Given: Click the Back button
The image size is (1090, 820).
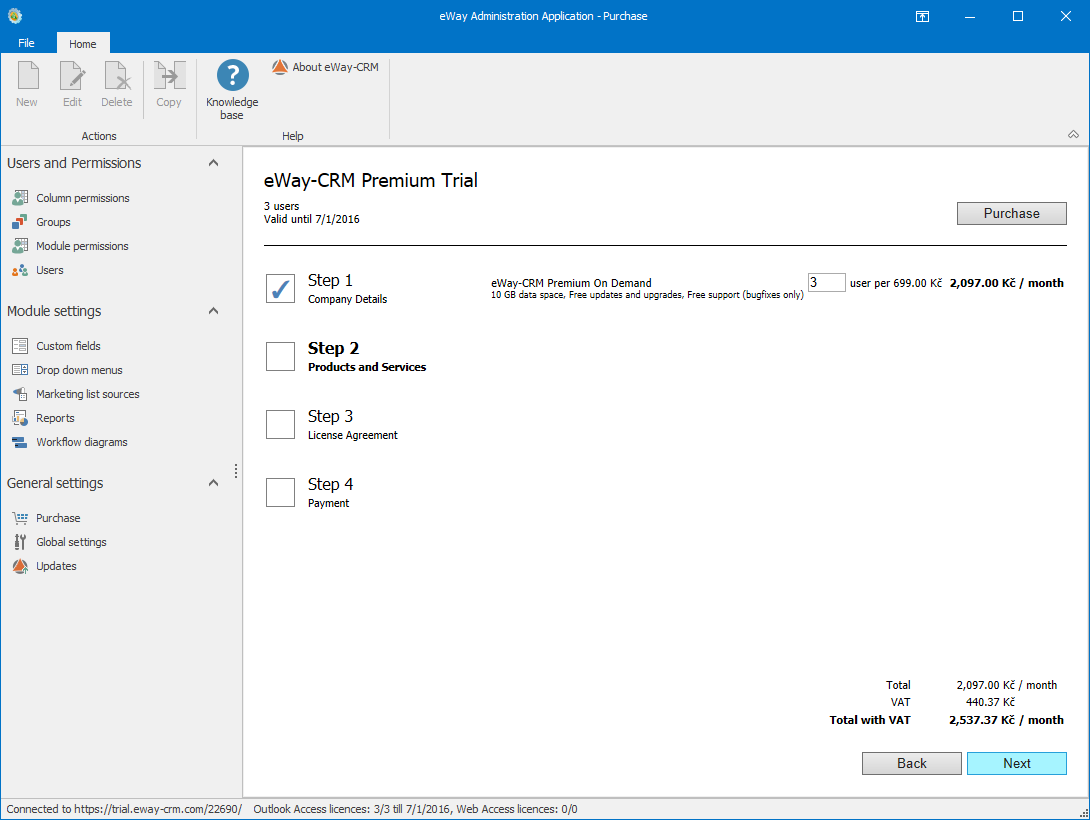Looking at the screenshot, I should [911, 763].
